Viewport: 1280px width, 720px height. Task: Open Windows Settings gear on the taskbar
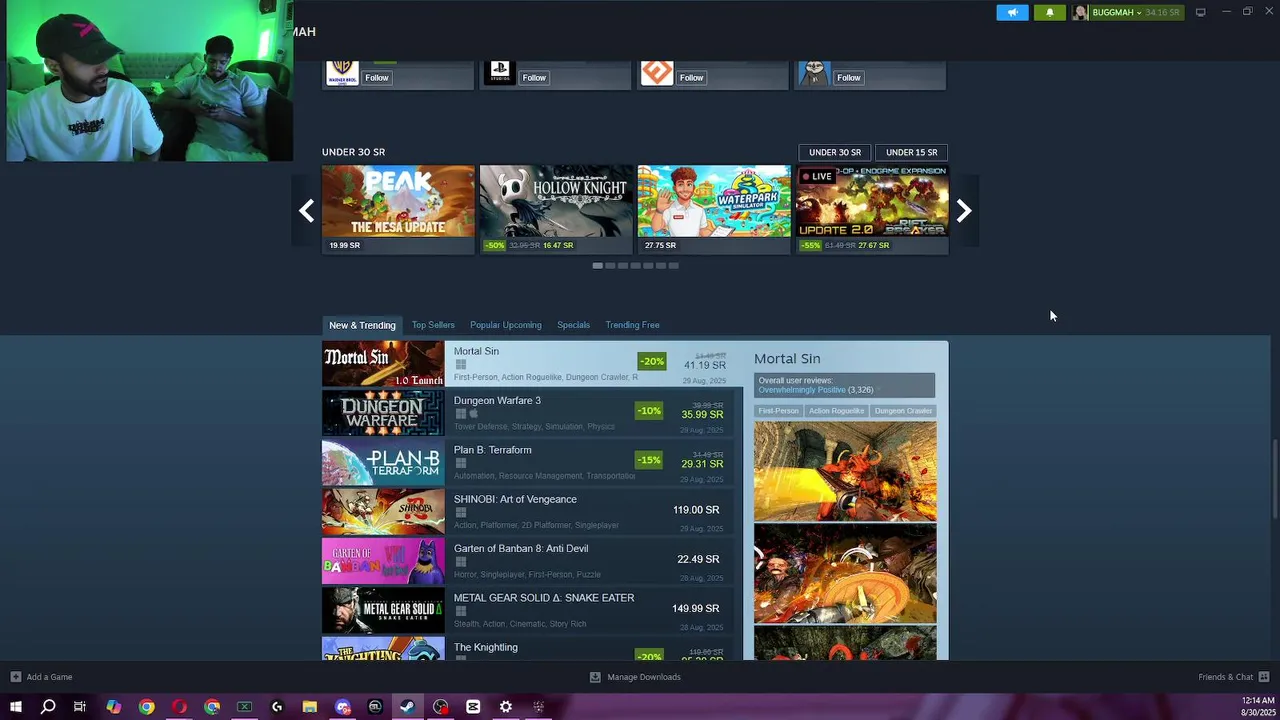point(506,707)
